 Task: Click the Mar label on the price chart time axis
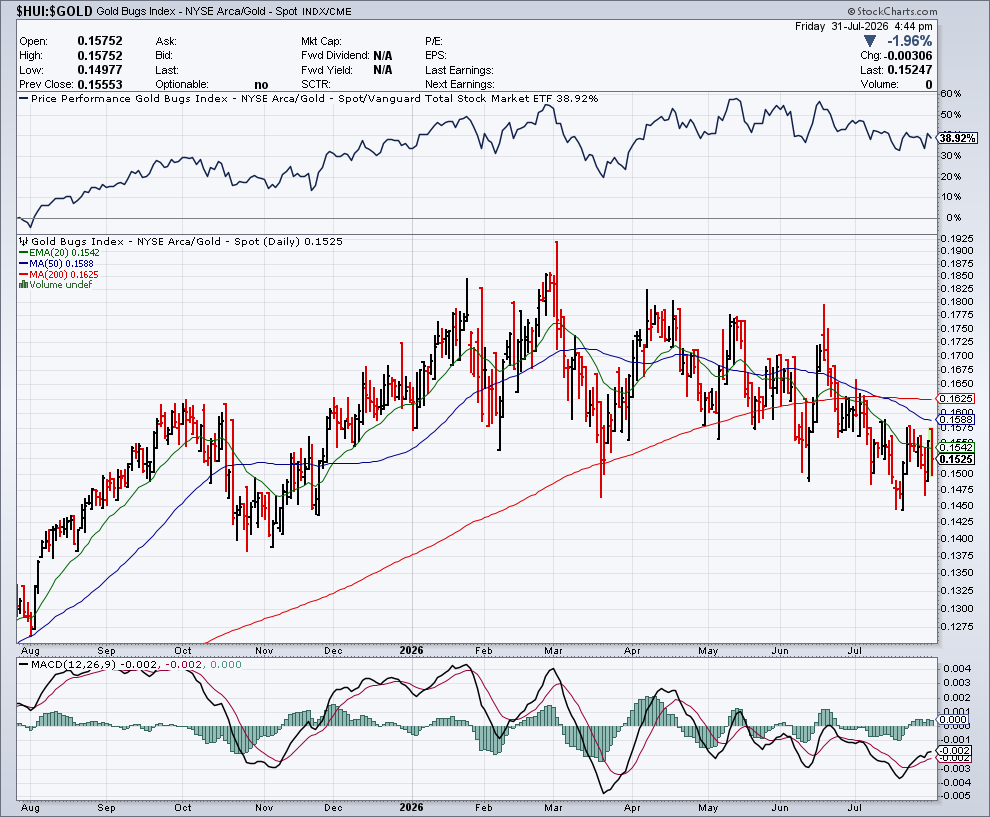click(553, 650)
